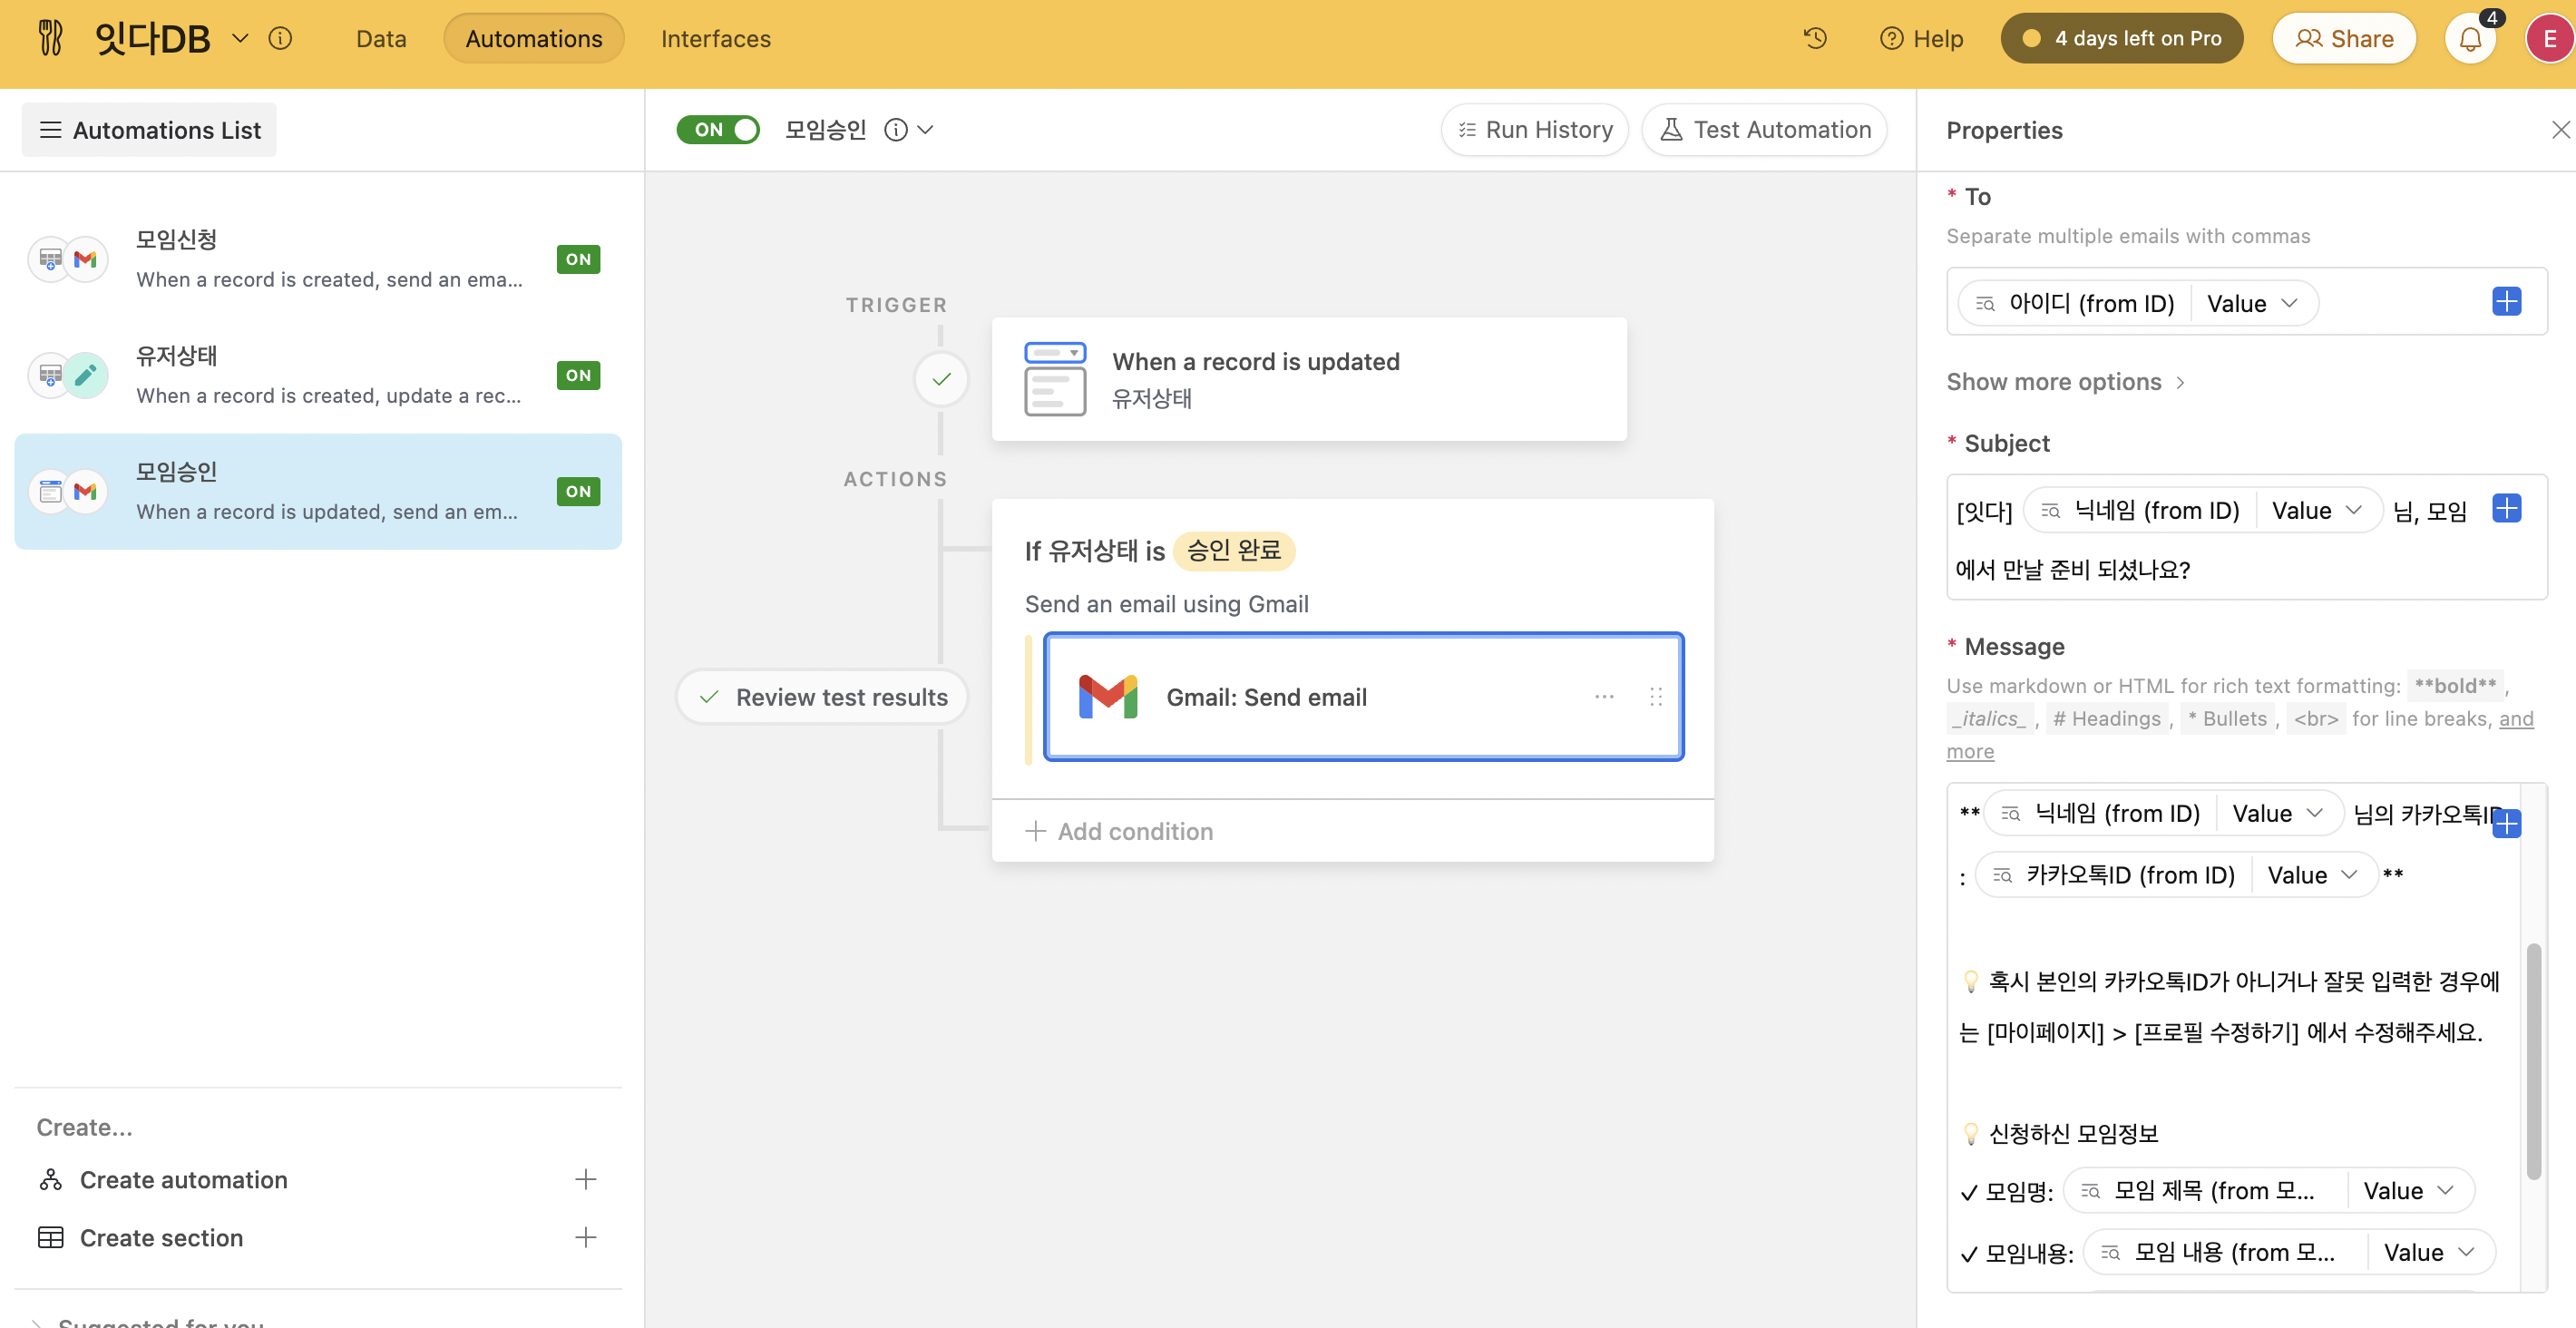Image resolution: width=2576 pixels, height=1328 pixels.
Task: Toggle the automation ON switch off
Action: pos(718,130)
